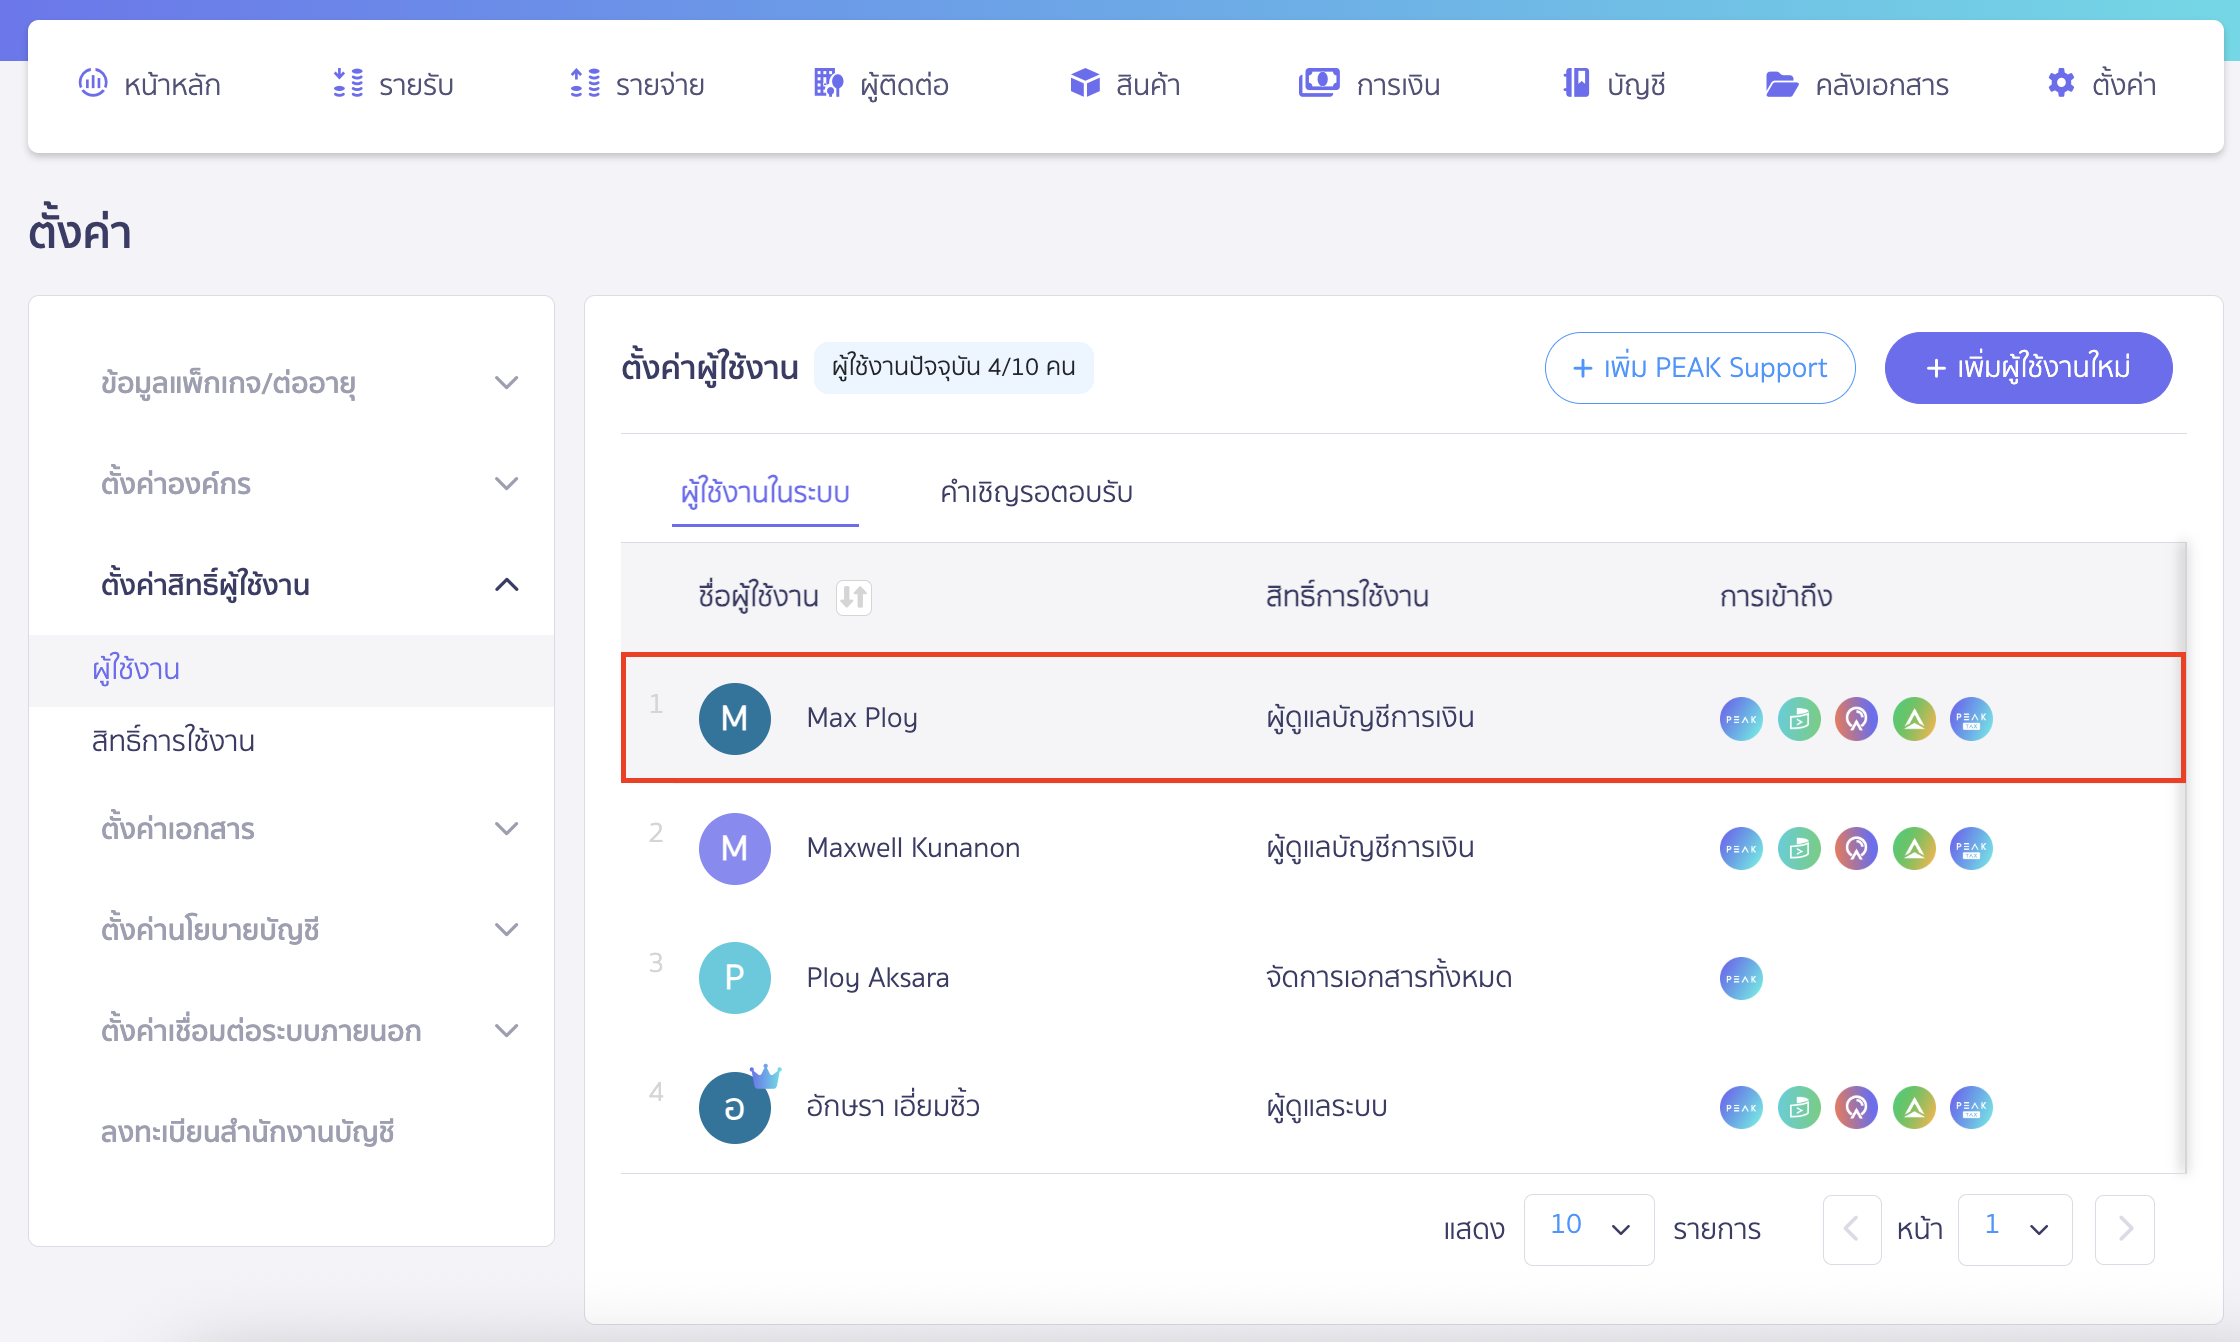2240x1342 pixels.
Task: Open the page number dropdown
Action: [2014, 1228]
